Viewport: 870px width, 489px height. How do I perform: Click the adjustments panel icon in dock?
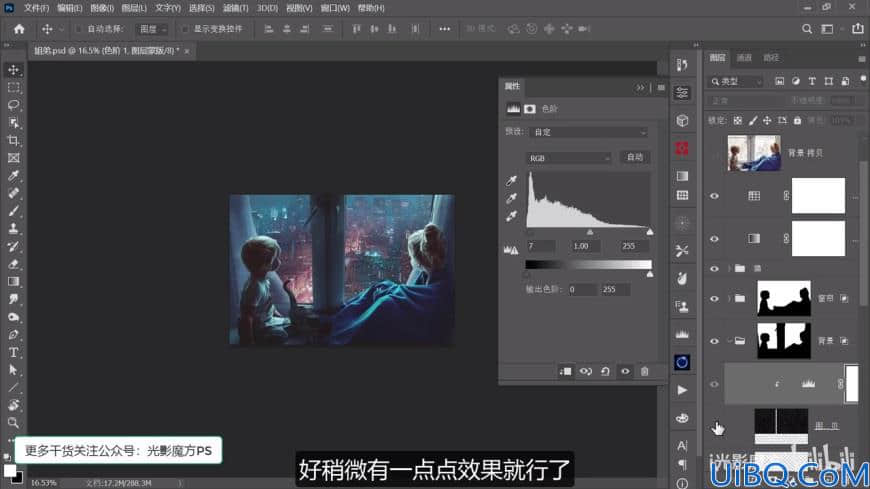[682, 93]
